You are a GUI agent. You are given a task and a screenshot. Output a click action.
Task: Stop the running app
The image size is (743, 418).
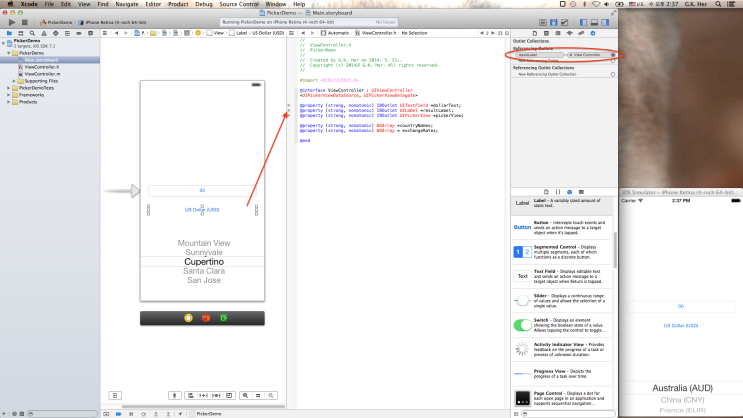(x=25, y=22)
